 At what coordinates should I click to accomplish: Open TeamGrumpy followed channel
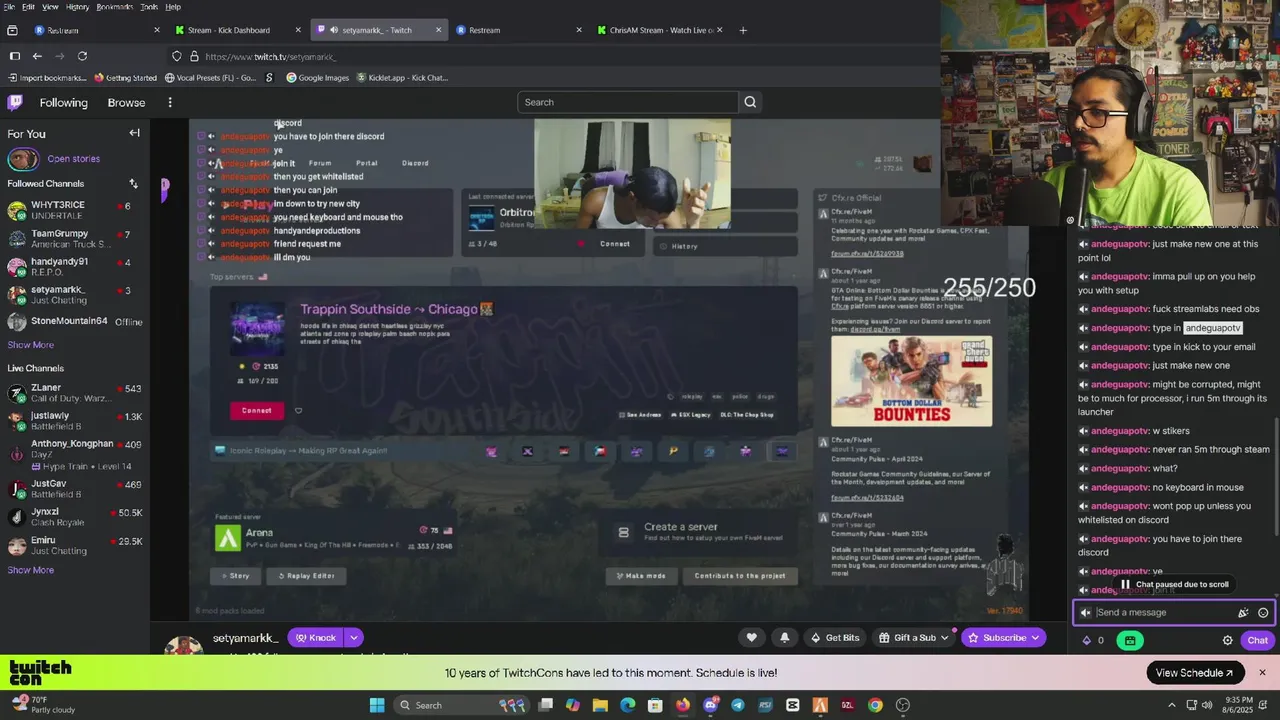(x=75, y=238)
